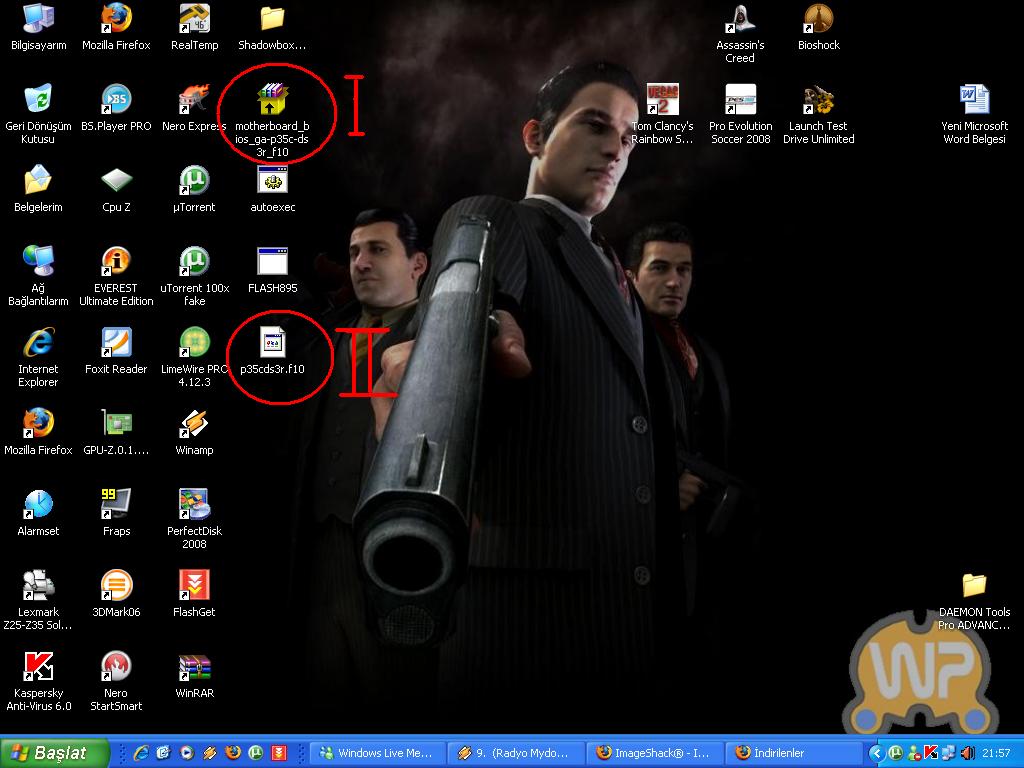Open Lexmark Z25-Z35 Solution Center icon

pos(38,600)
